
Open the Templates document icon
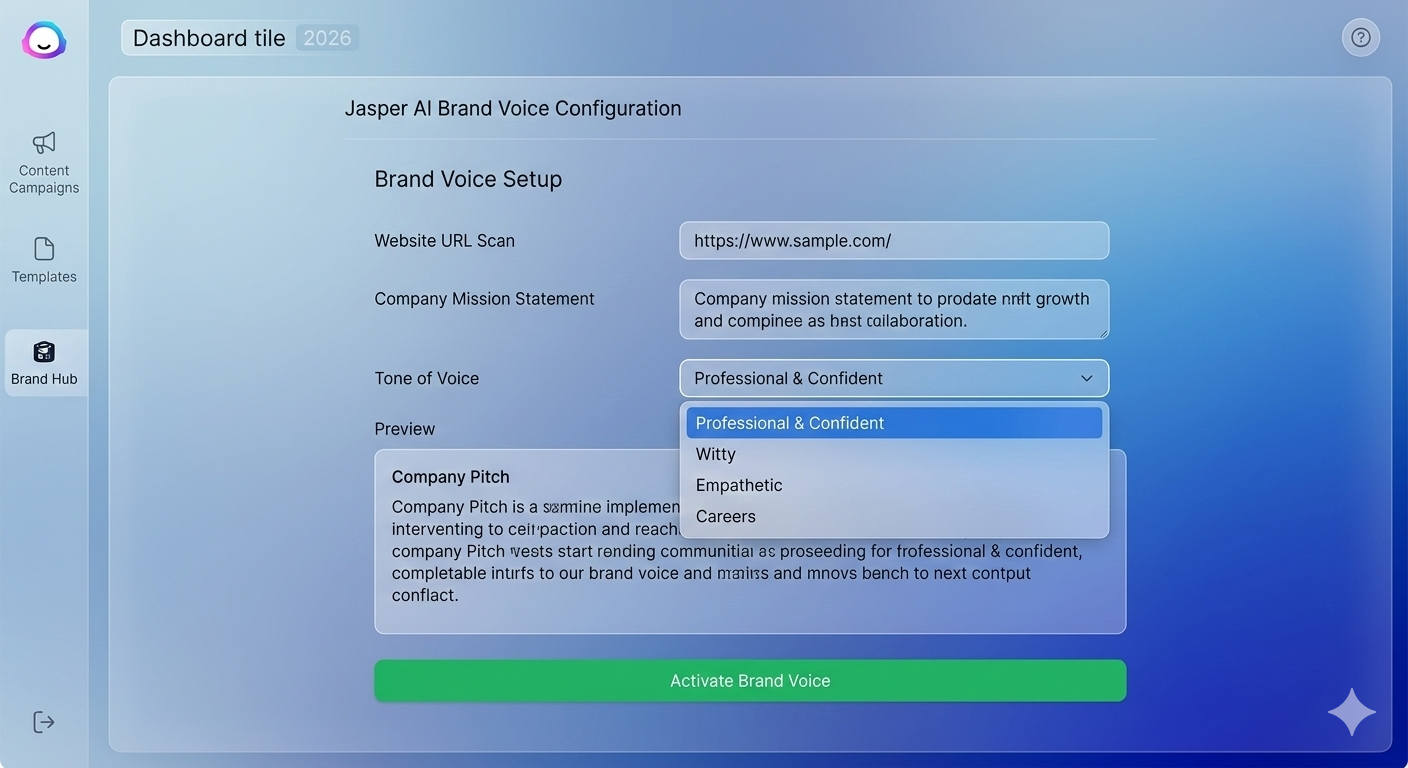[44, 249]
